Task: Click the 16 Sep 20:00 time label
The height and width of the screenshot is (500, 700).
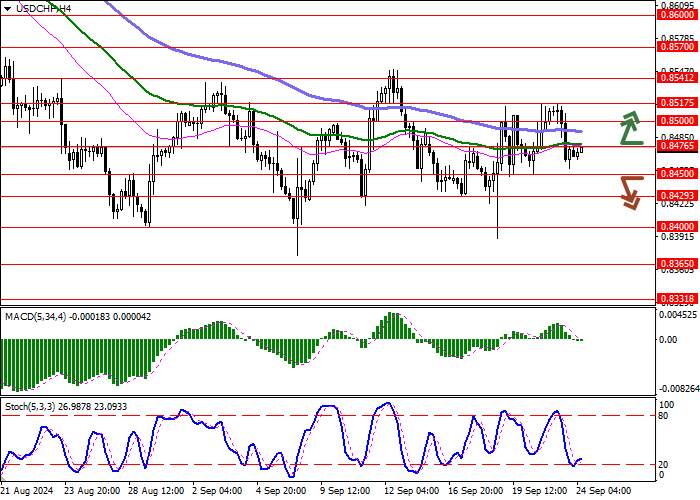Action: [476, 491]
